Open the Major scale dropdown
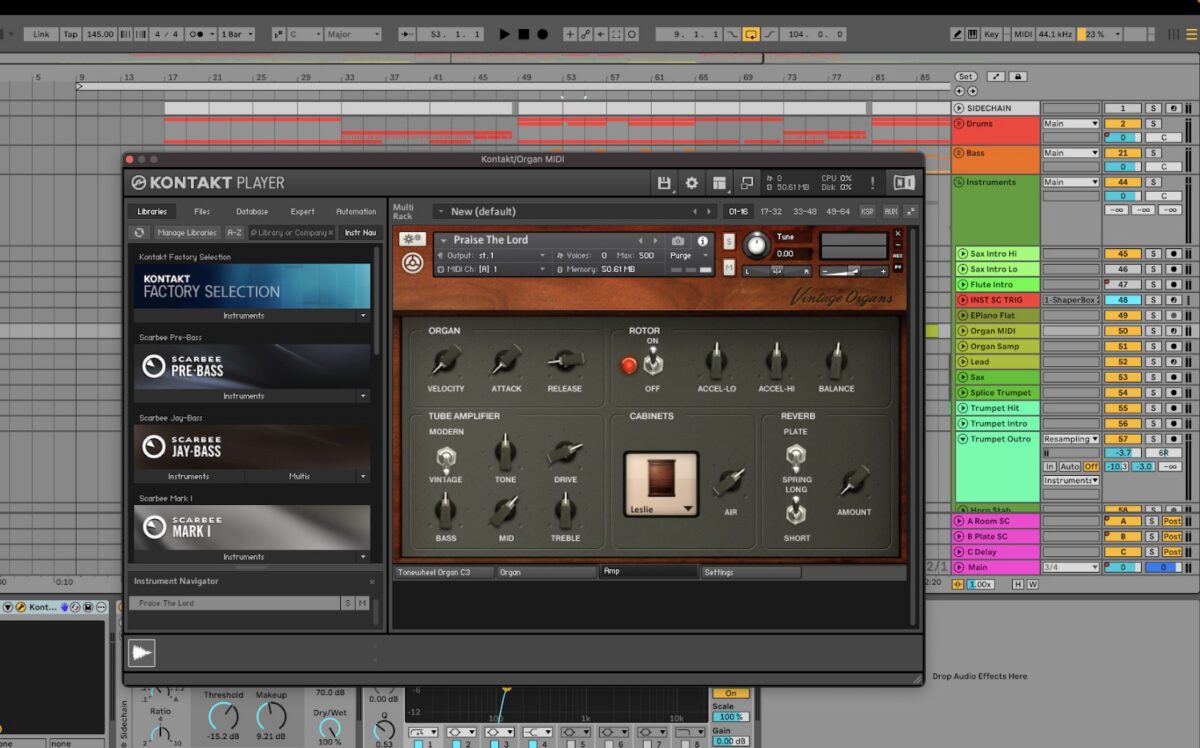The height and width of the screenshot is (748, 1200). tap(353, 34)
